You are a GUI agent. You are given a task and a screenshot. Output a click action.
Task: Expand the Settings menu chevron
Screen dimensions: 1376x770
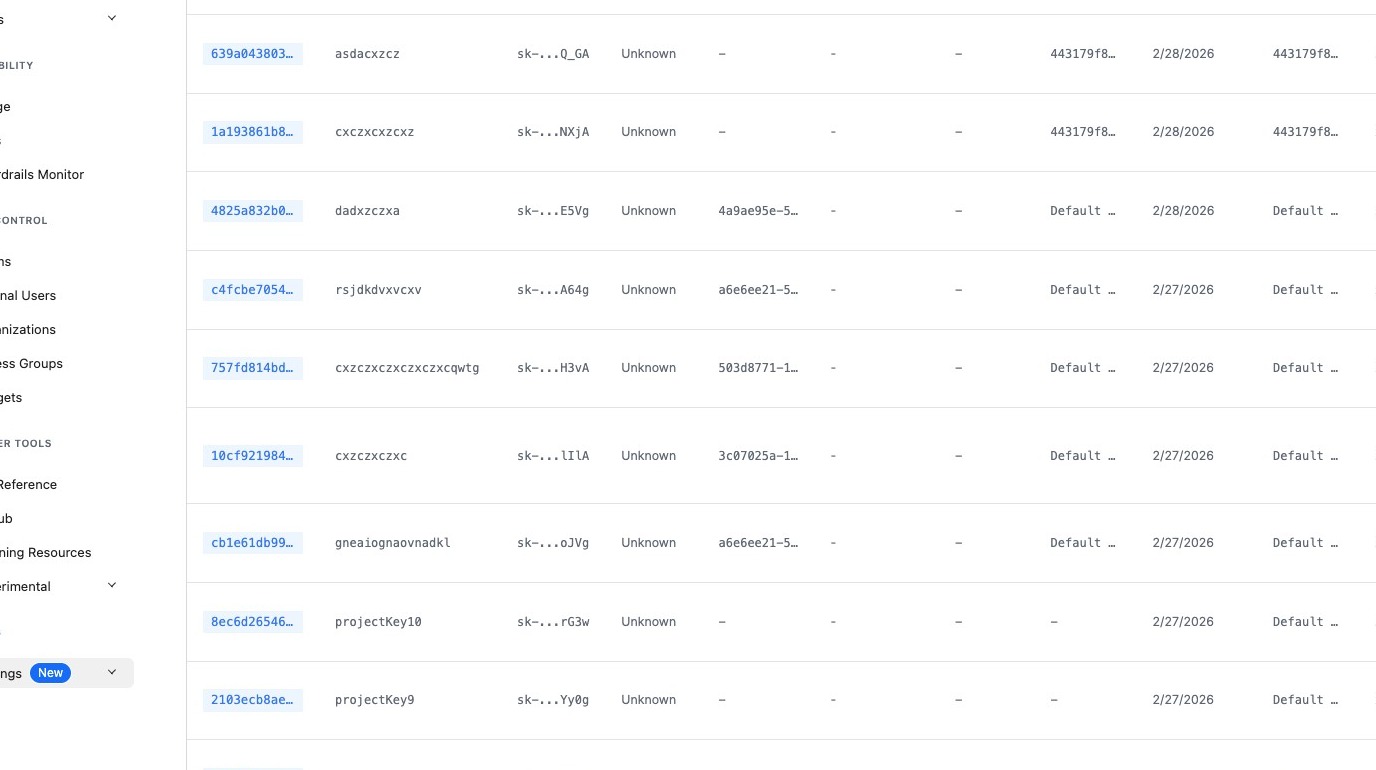click(112, 672)
